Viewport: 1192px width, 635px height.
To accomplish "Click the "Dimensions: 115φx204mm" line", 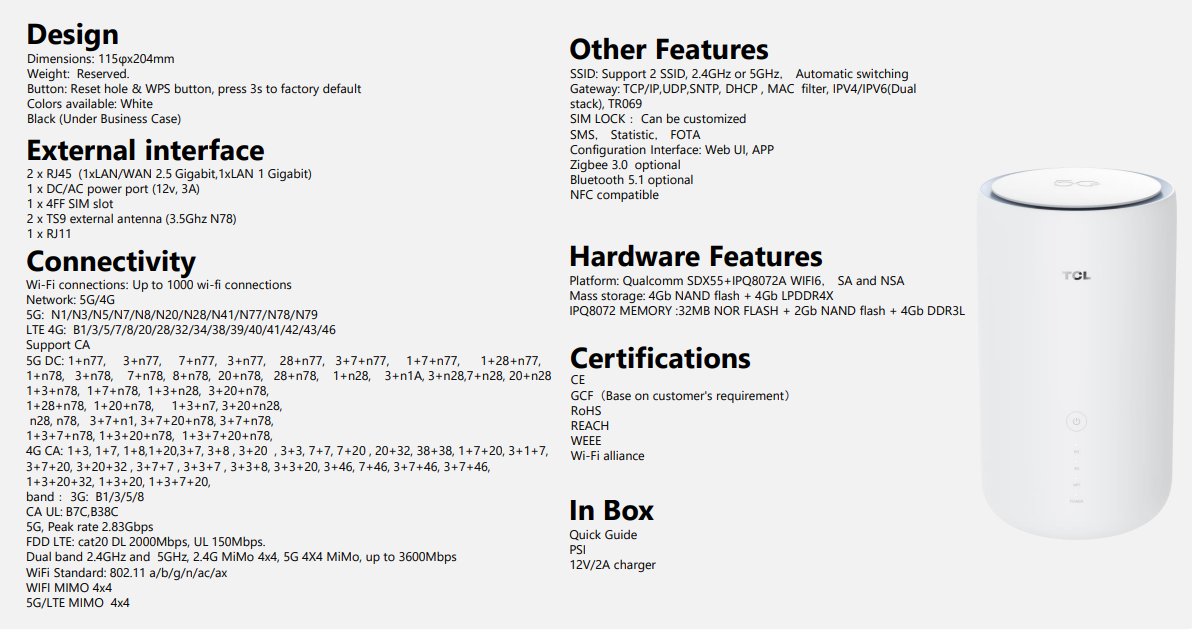I will pos(100,59).
